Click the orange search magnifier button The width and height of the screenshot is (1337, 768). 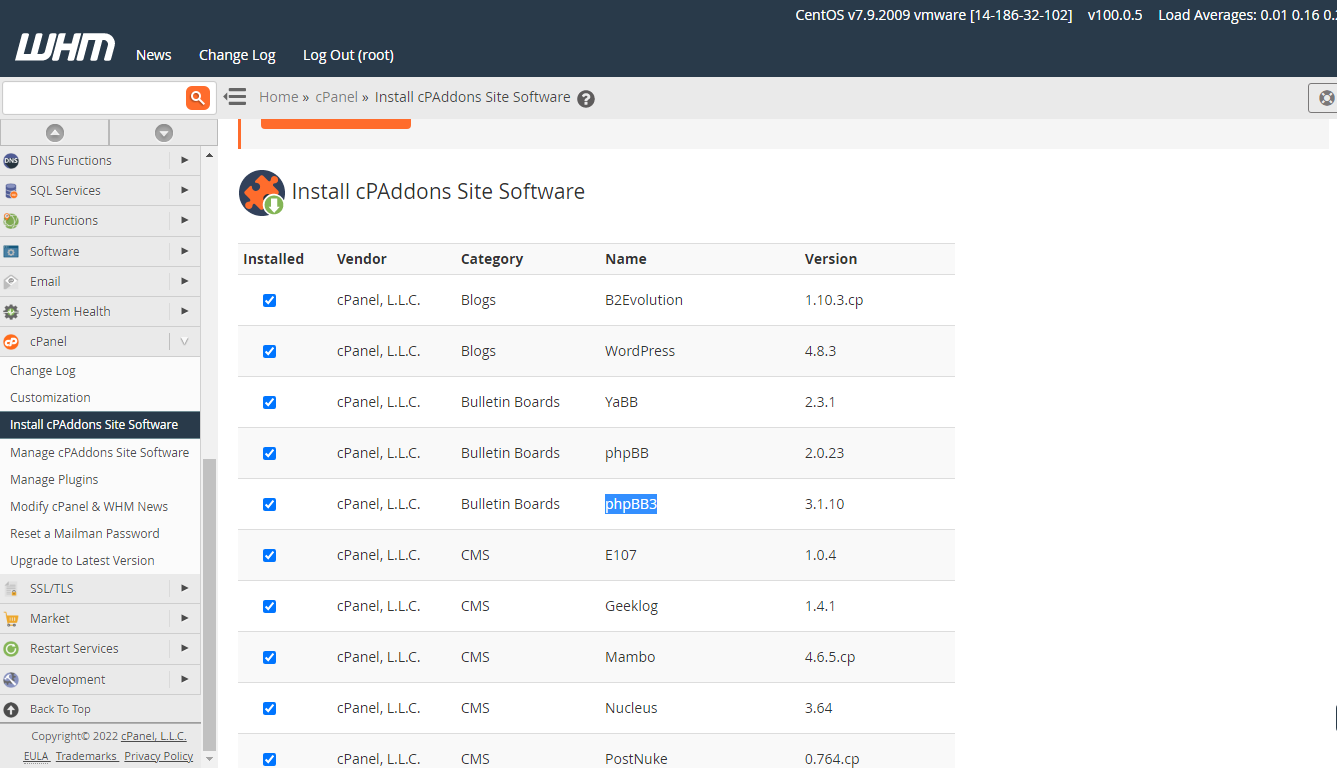point(198,97)
